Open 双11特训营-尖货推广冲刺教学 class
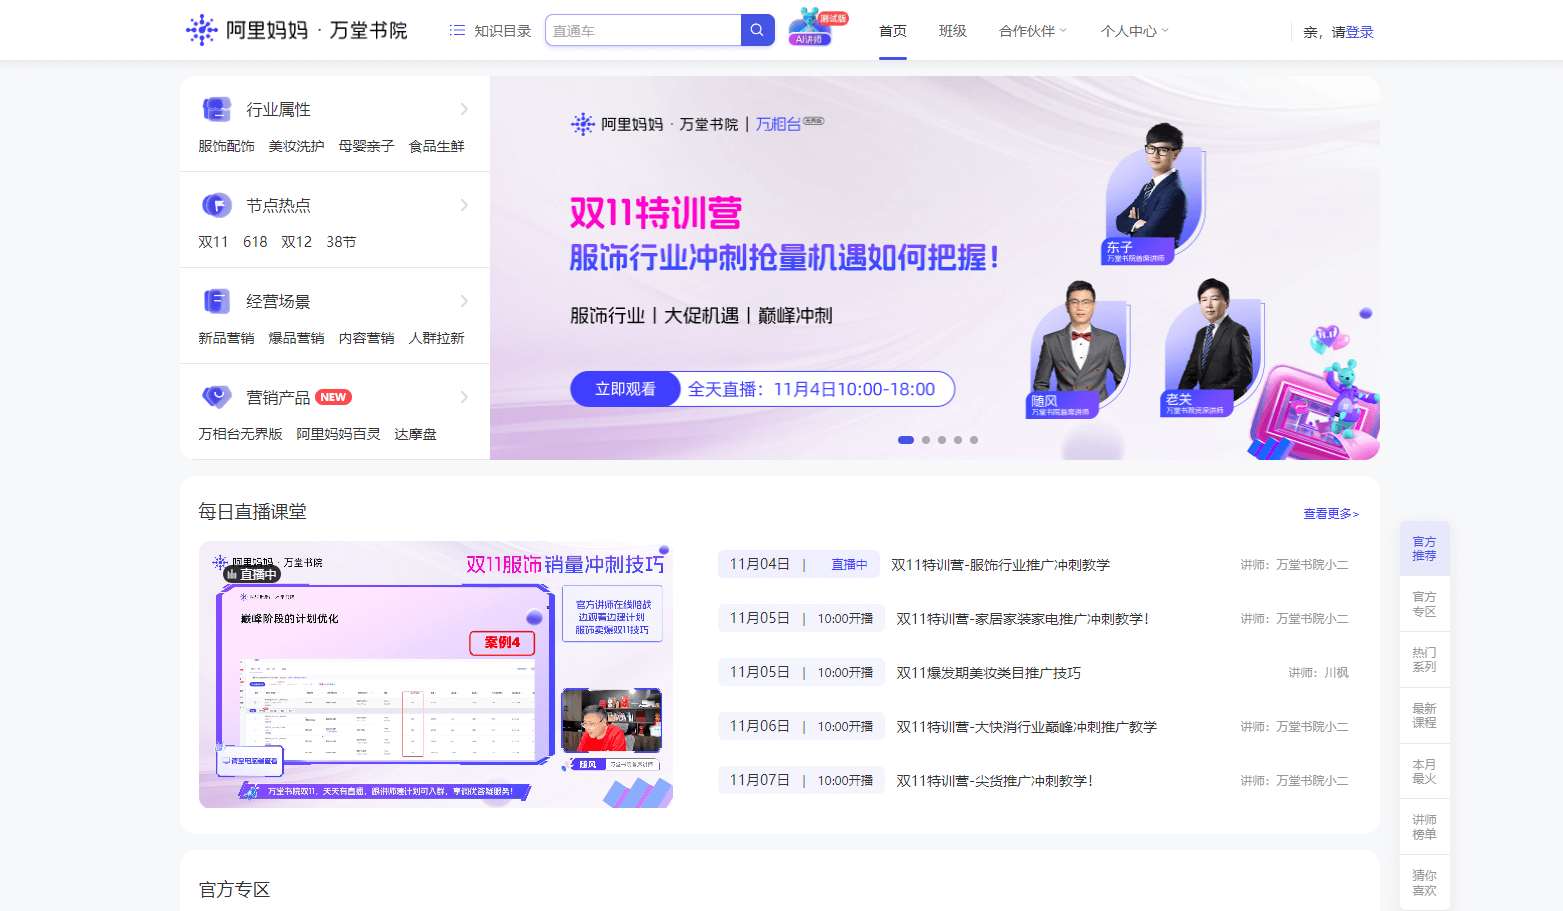The width and height of the screenshot is (1563, 911). 994,781
